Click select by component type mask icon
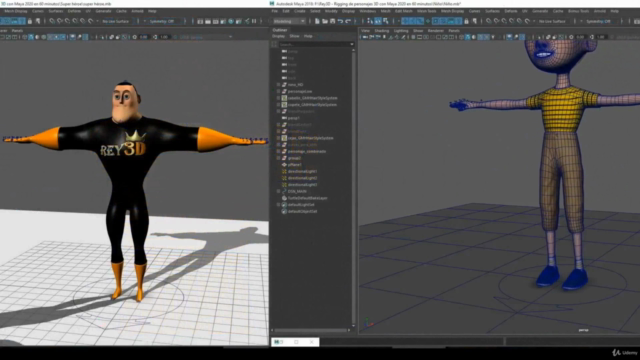Image resolution: width=640 pixels, height=360 pixels. [386, 21]
